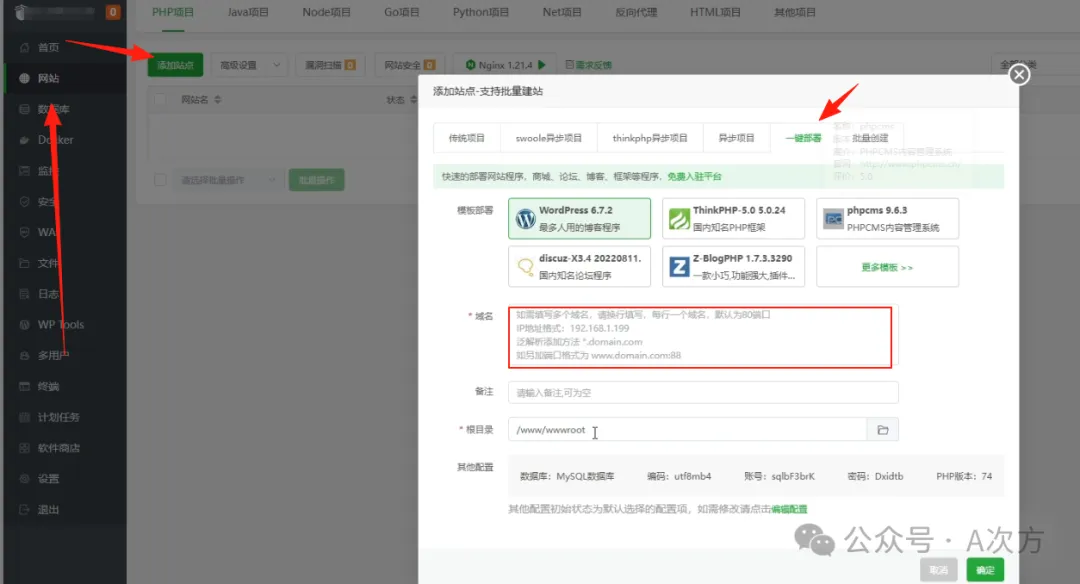Click the 网站安全 button
Screen dimensions: 1080x584
click(410, 65)
